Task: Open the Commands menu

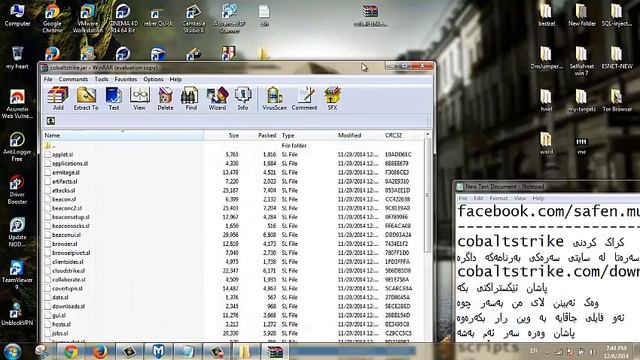Action: [73, 79]
